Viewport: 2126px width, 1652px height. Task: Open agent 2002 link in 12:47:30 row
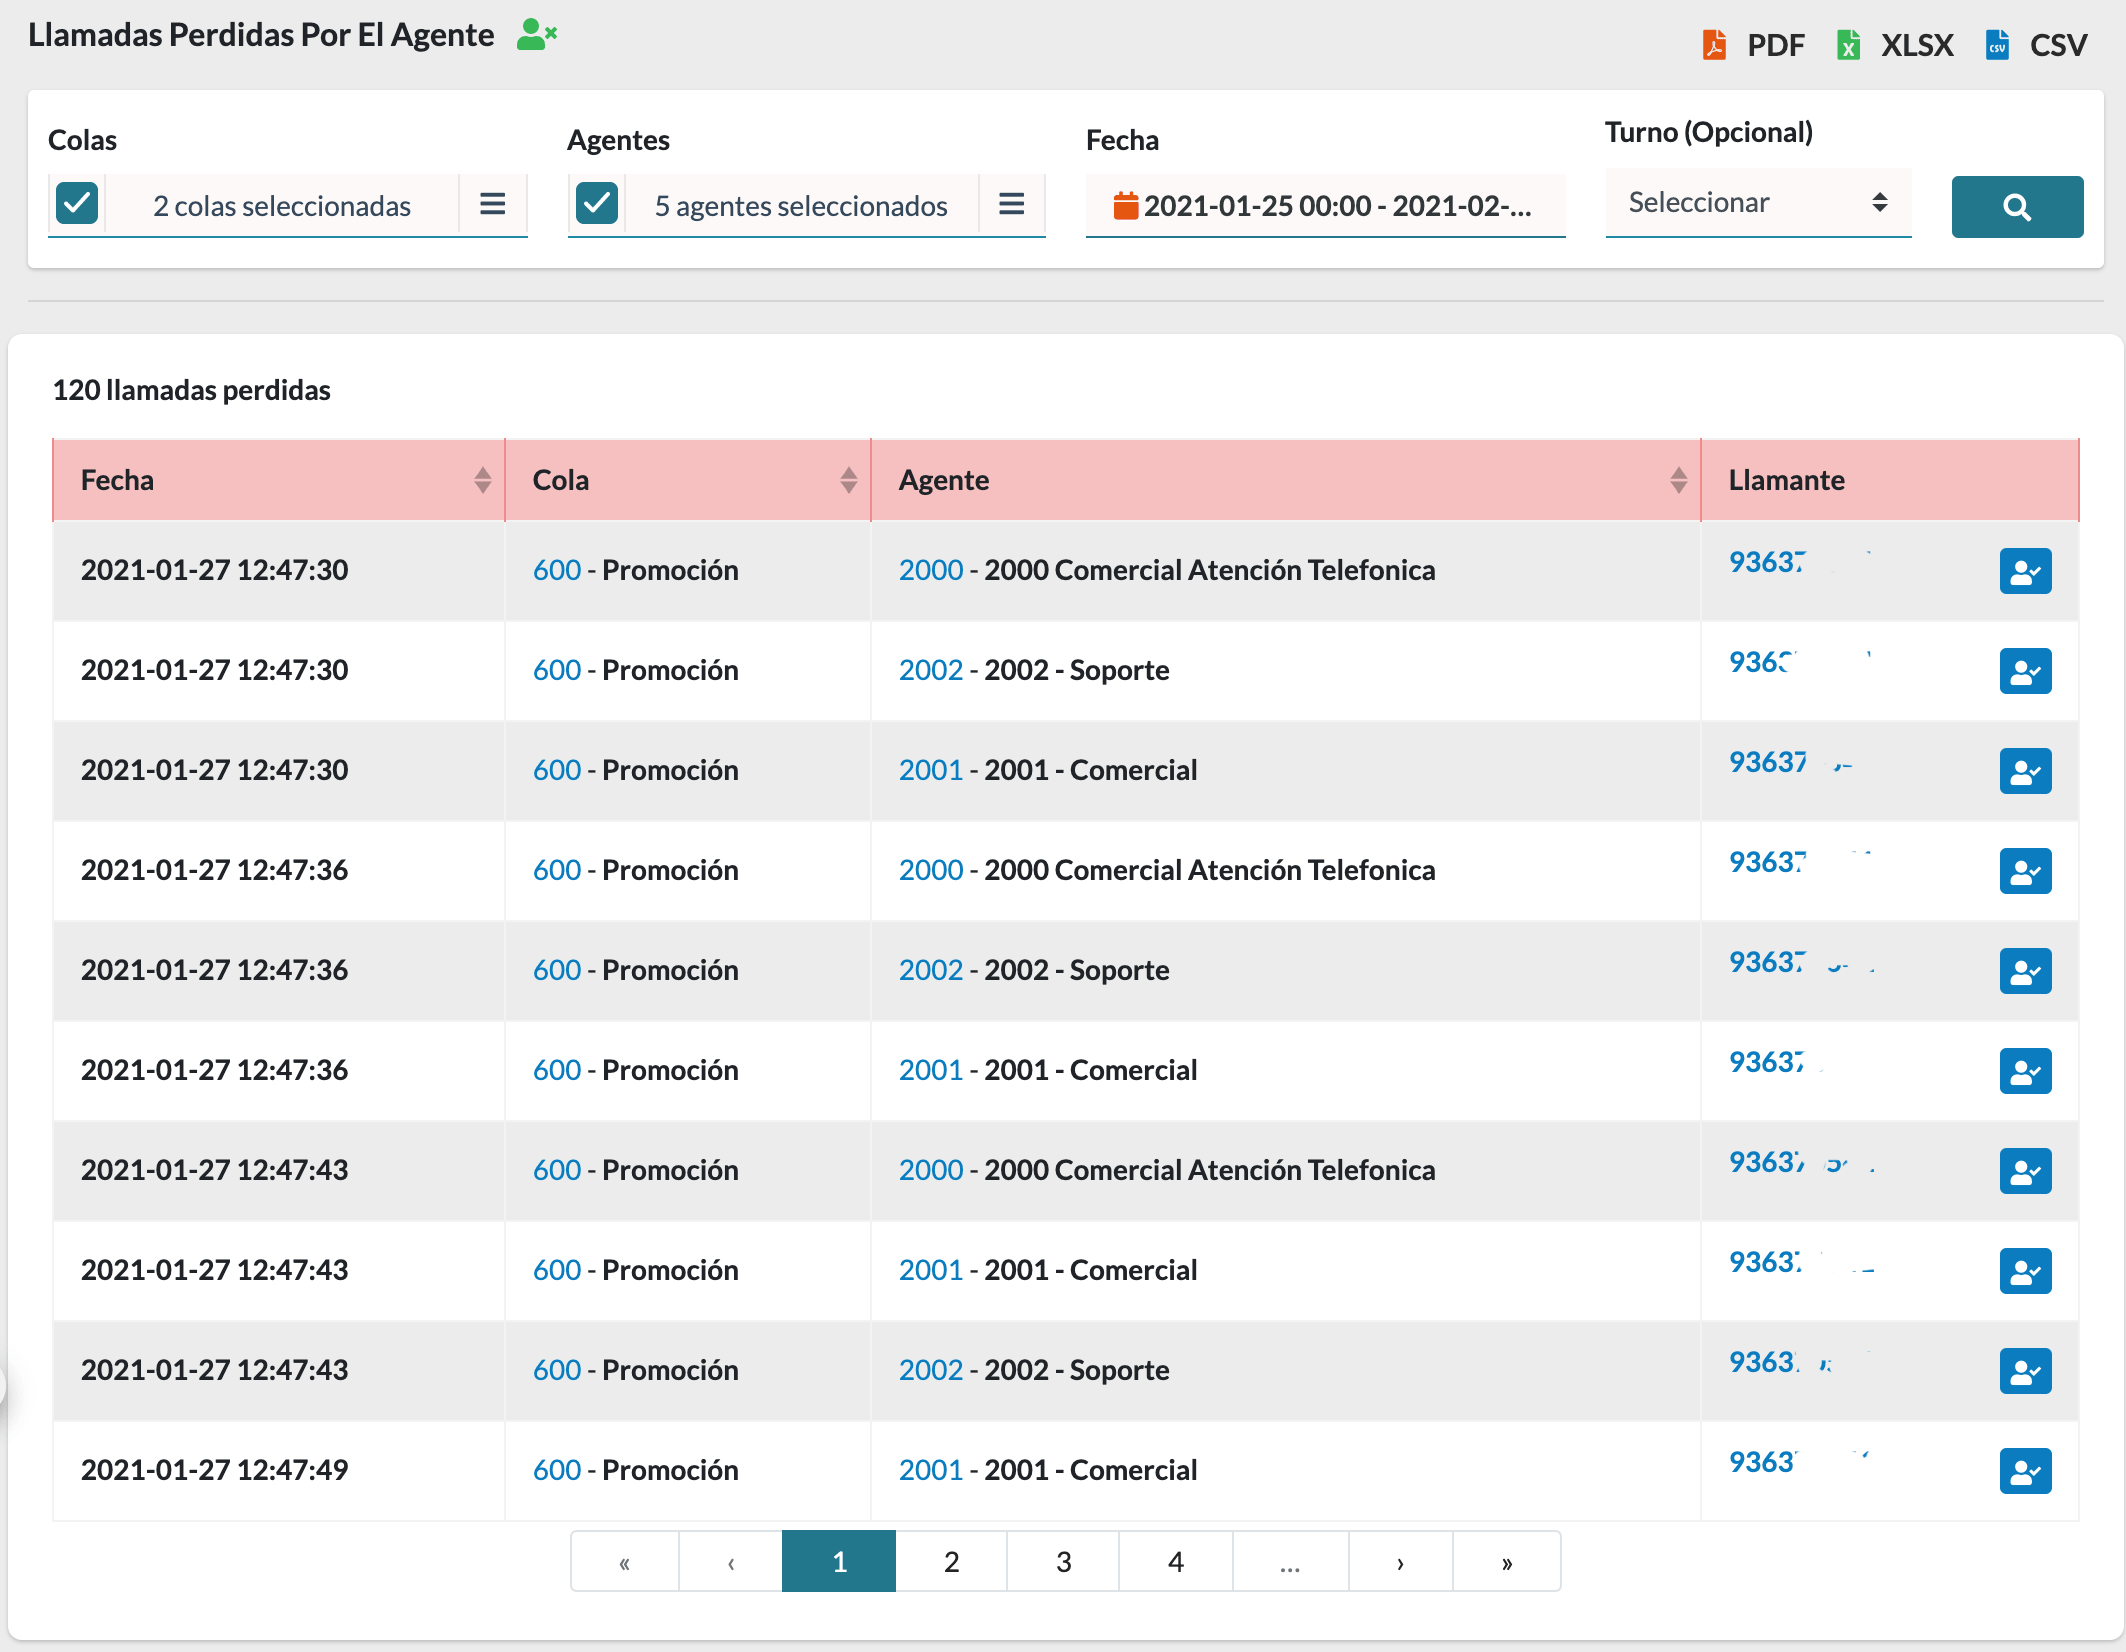point(930,670)
